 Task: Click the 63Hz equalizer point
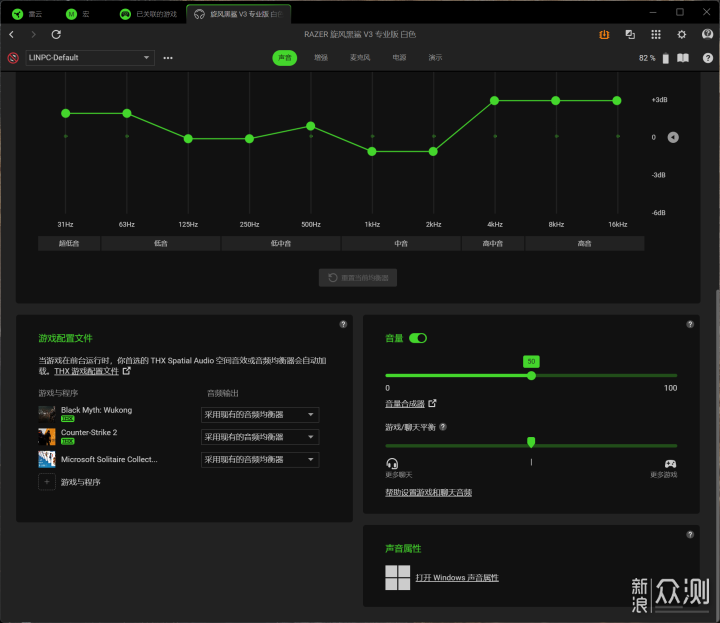127,113
